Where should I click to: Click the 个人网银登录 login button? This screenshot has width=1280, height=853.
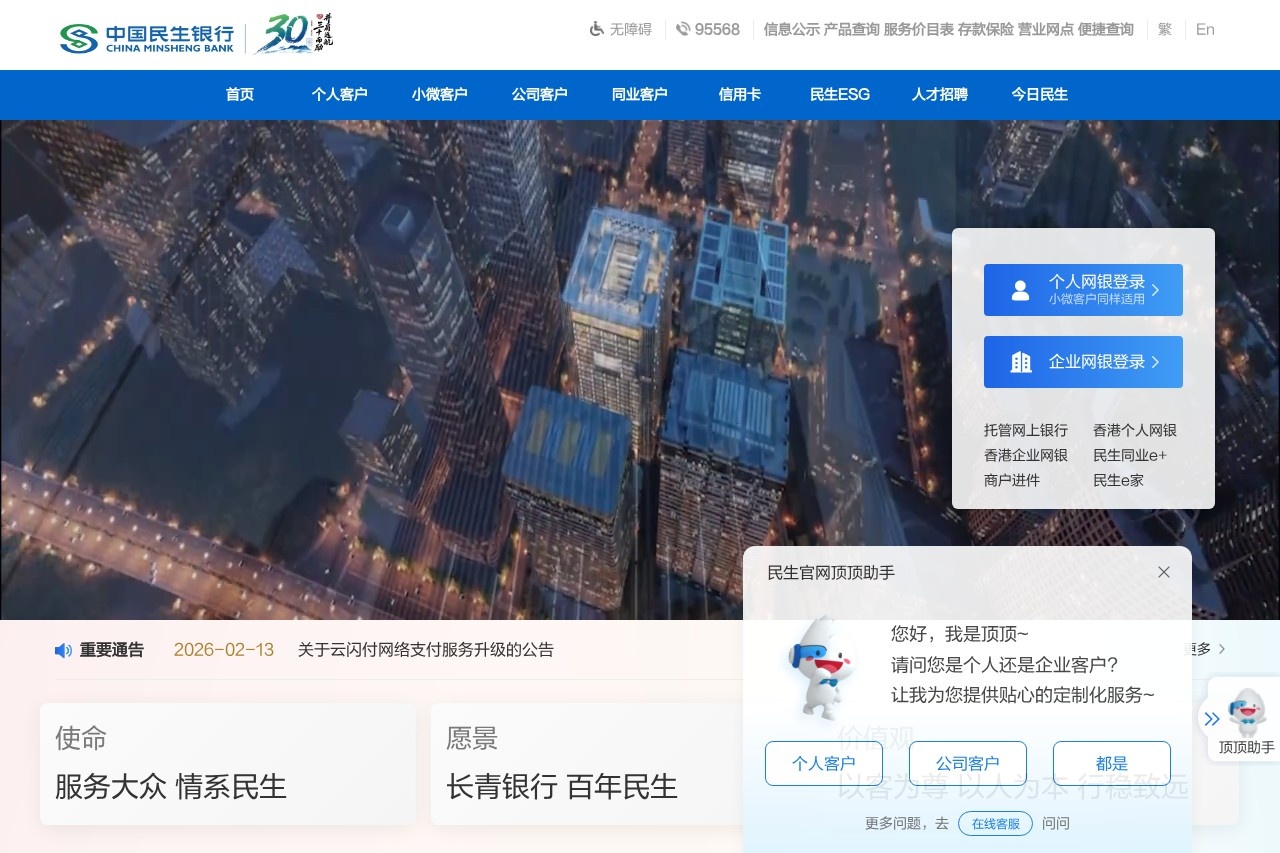[x=1083, y=290]
